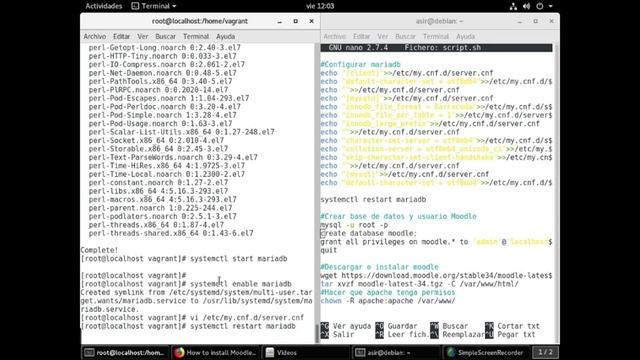Click 'systemctl enable mariadb' command line
640x360 pixels.
[240, 284]
